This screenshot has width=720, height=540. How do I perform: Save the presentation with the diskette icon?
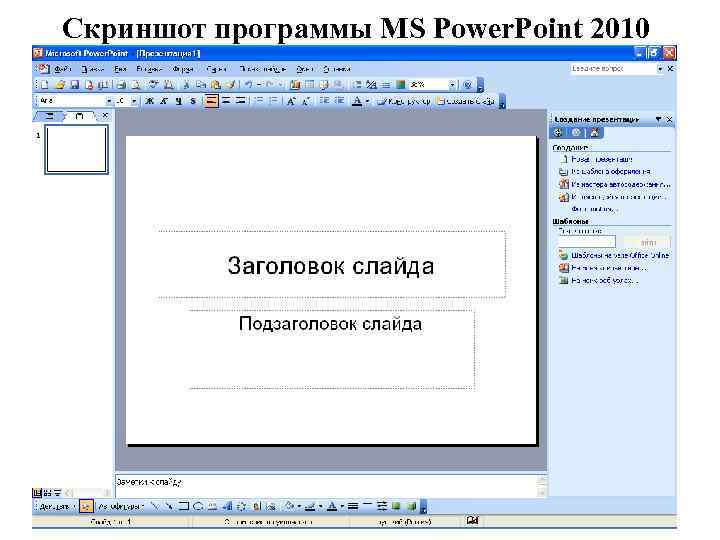point(74,85)
